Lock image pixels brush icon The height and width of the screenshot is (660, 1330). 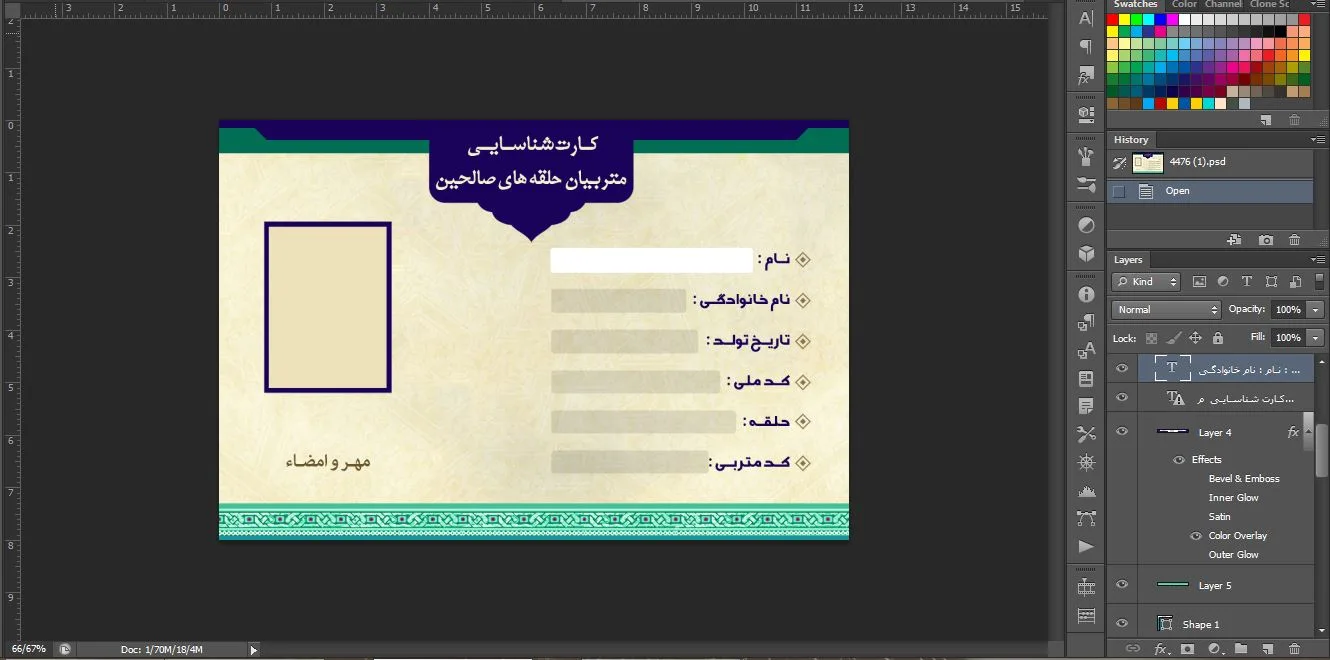point(1174,338)
